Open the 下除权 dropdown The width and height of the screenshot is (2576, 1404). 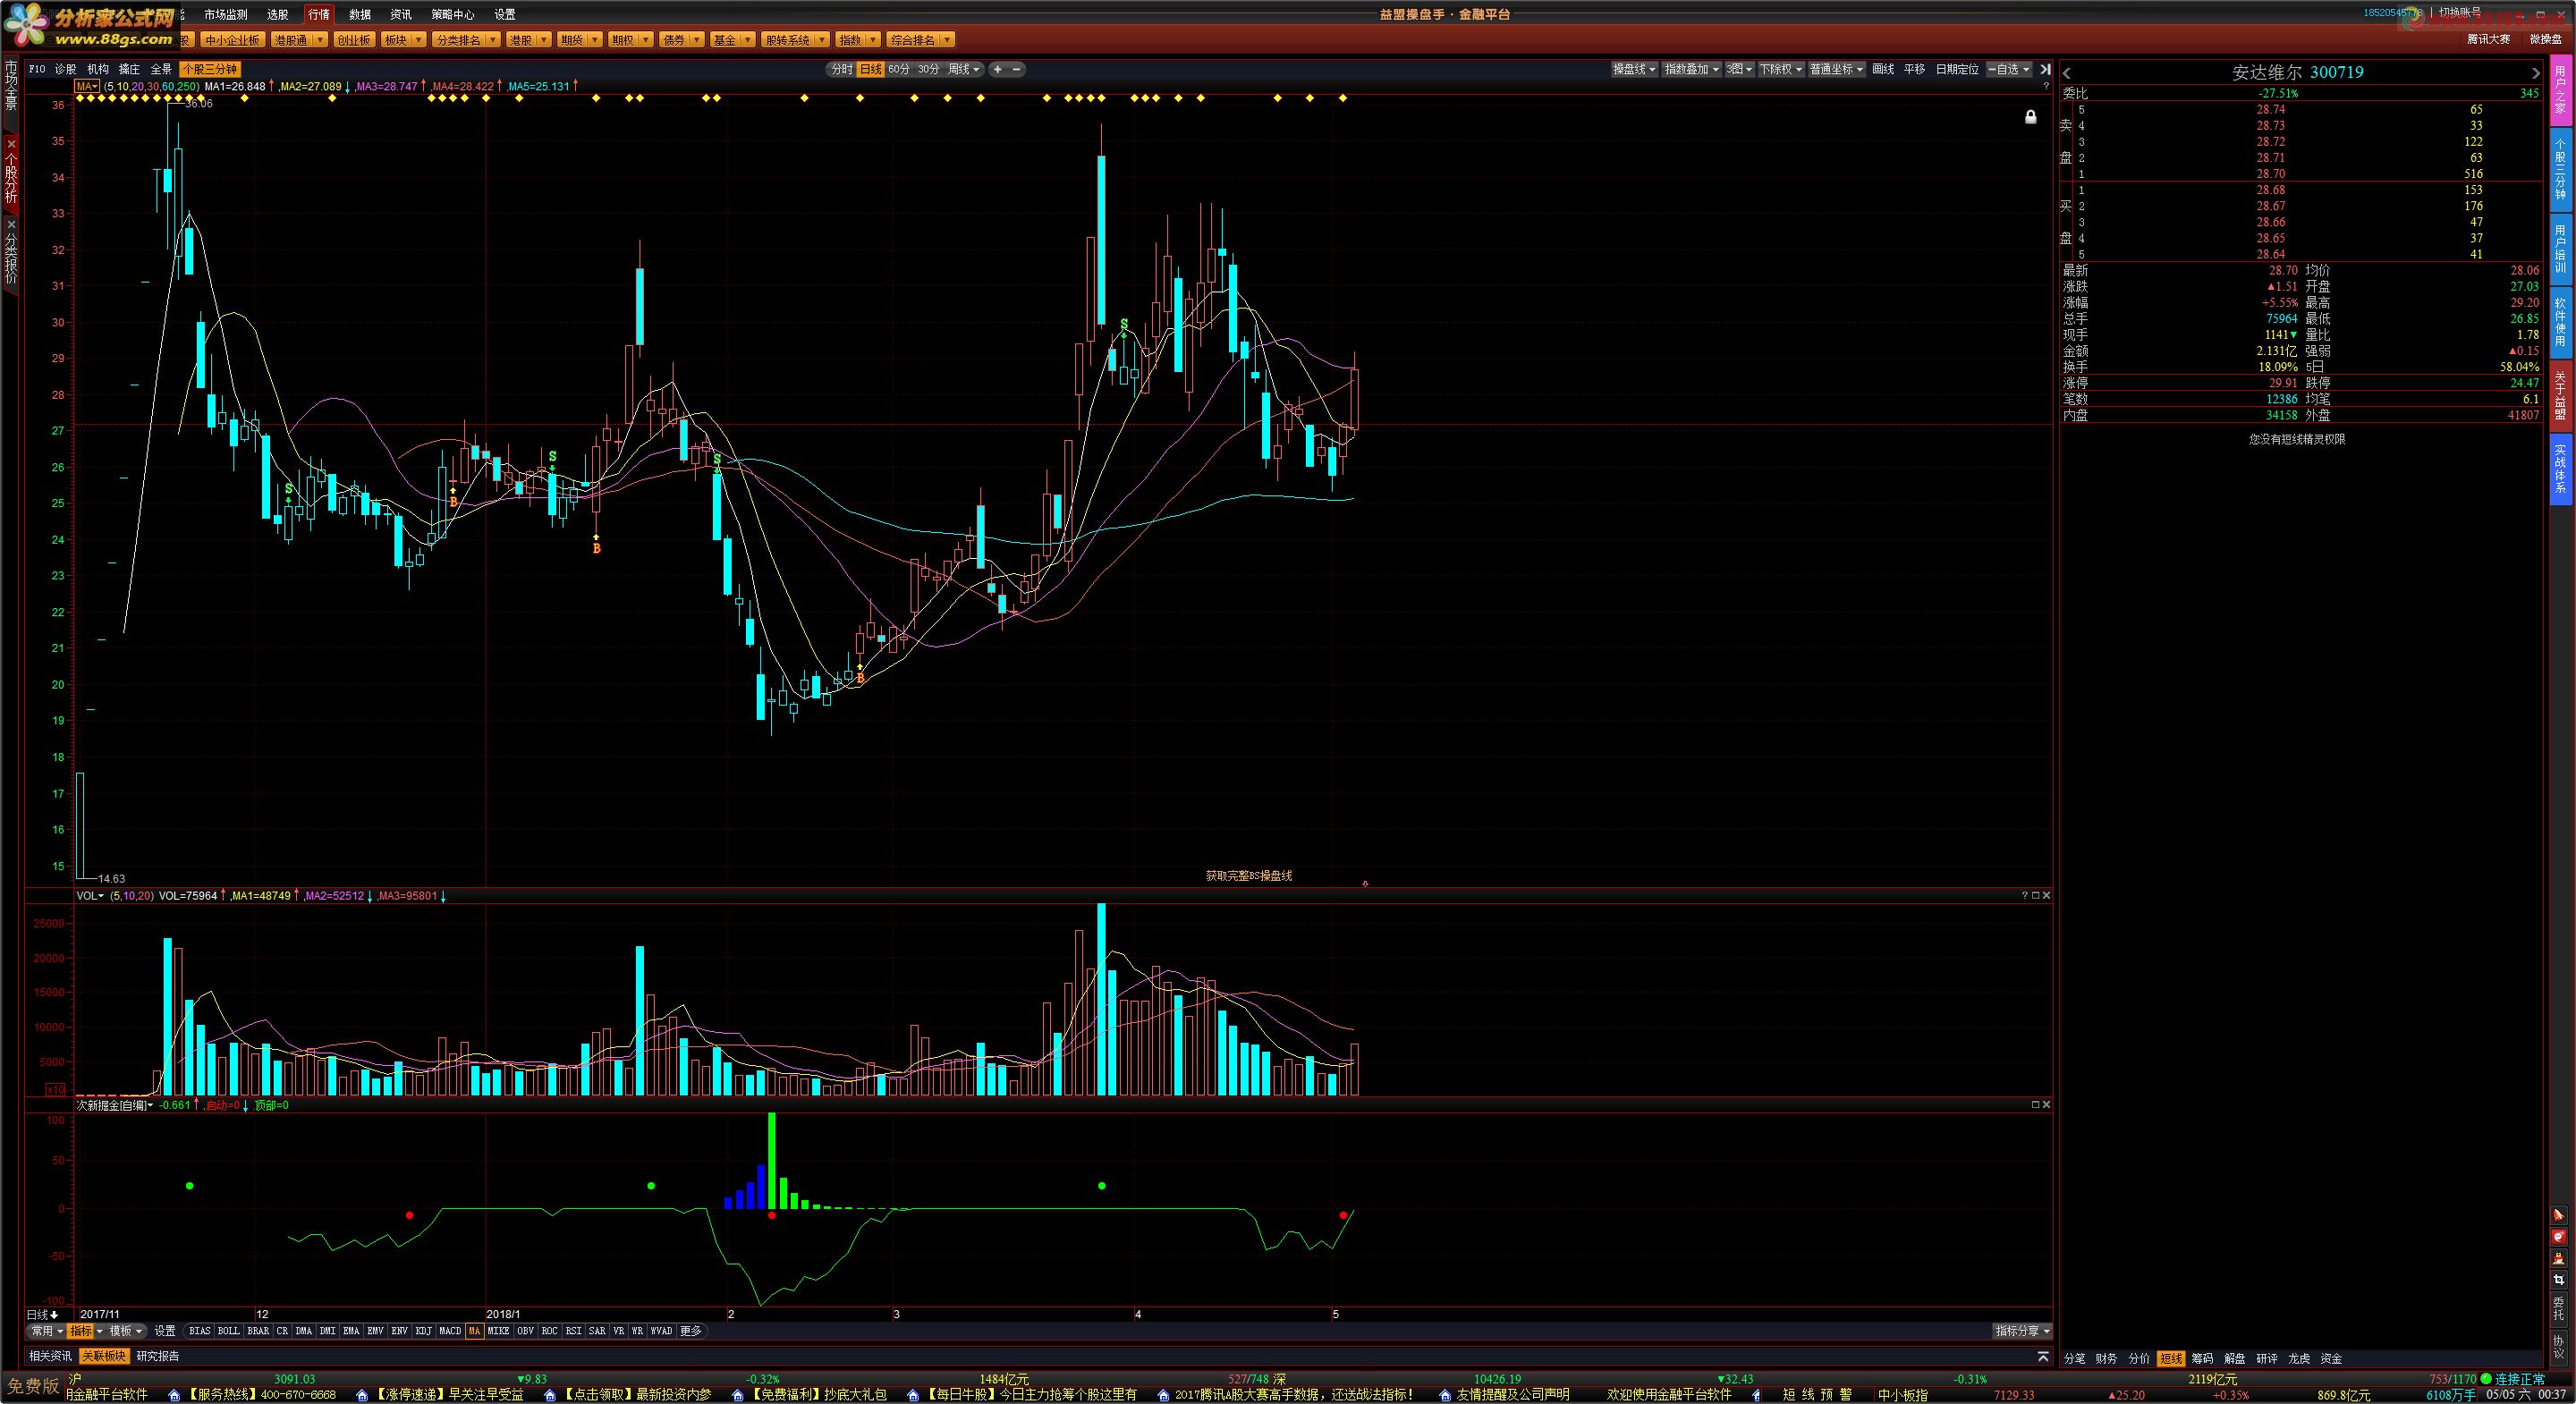1781,69
